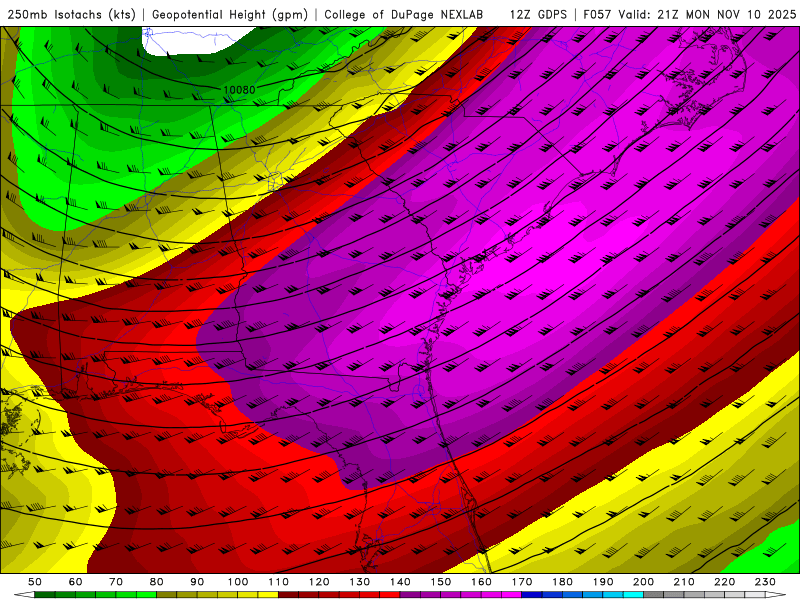Click the "F057 Valid: 21Z MON NOV 10 2025" text
This screenshot has width=800, height=600.
689,14
